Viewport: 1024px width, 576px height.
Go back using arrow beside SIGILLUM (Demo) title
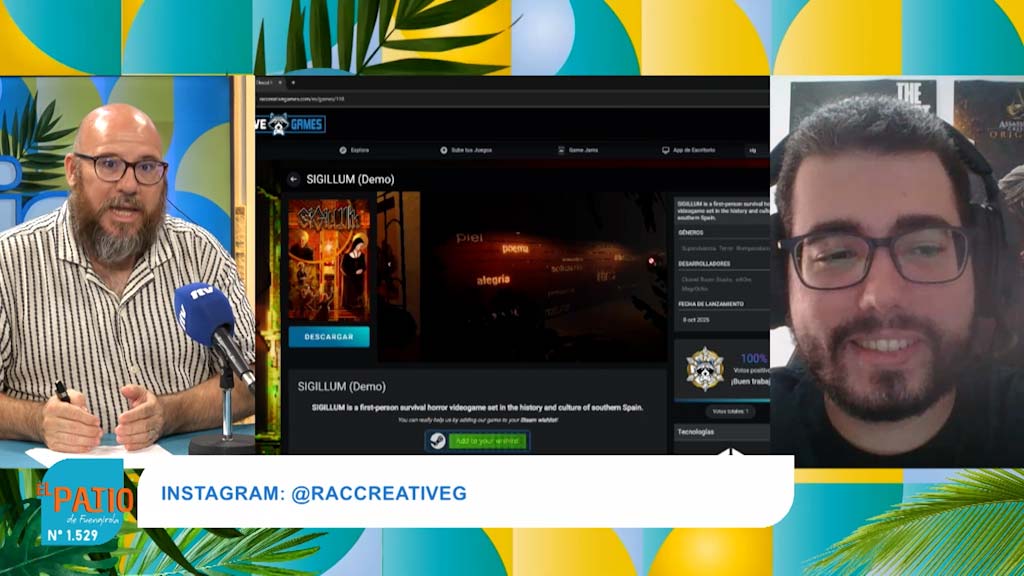[x=293, y=179]
